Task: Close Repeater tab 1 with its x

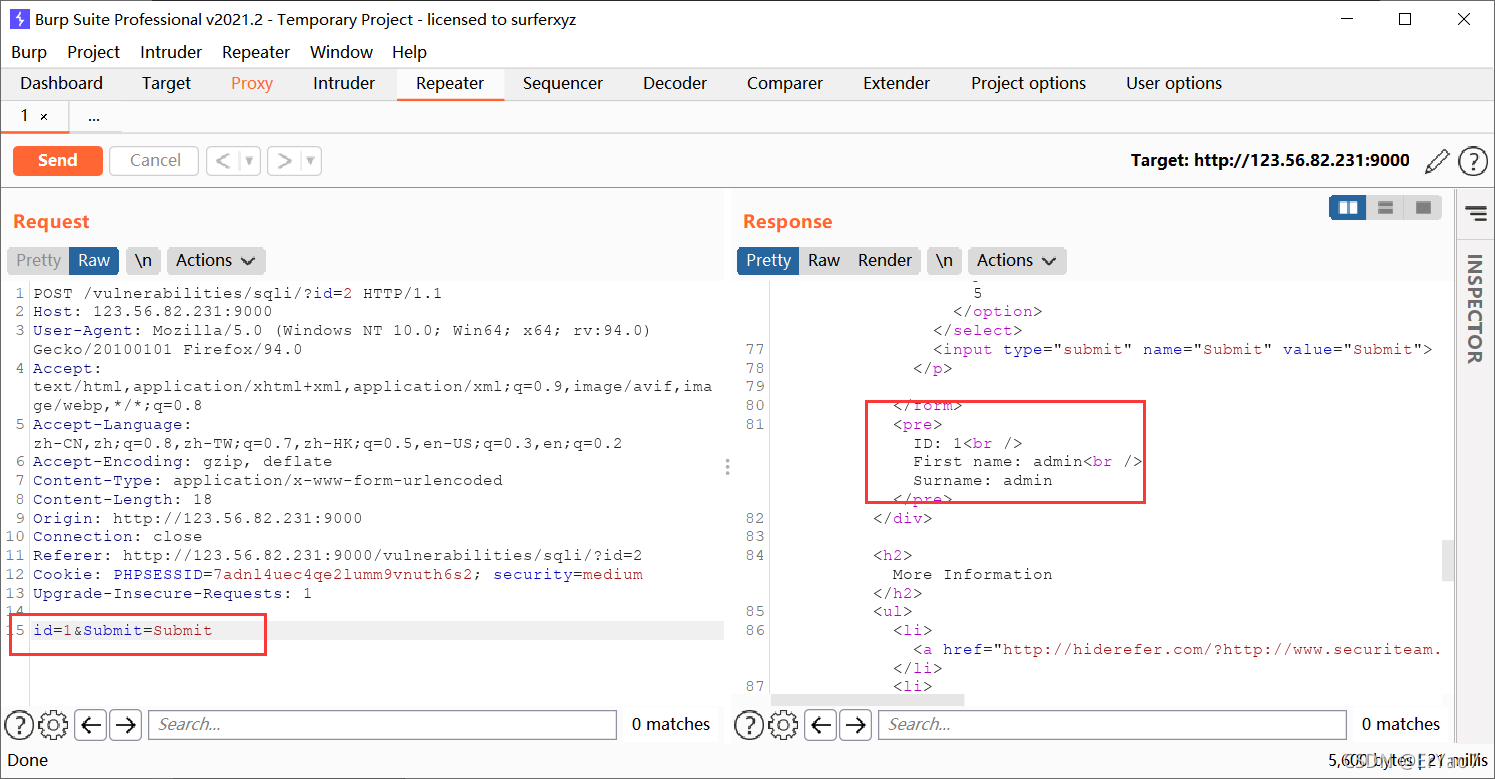Action: click(x=44, y=117)
